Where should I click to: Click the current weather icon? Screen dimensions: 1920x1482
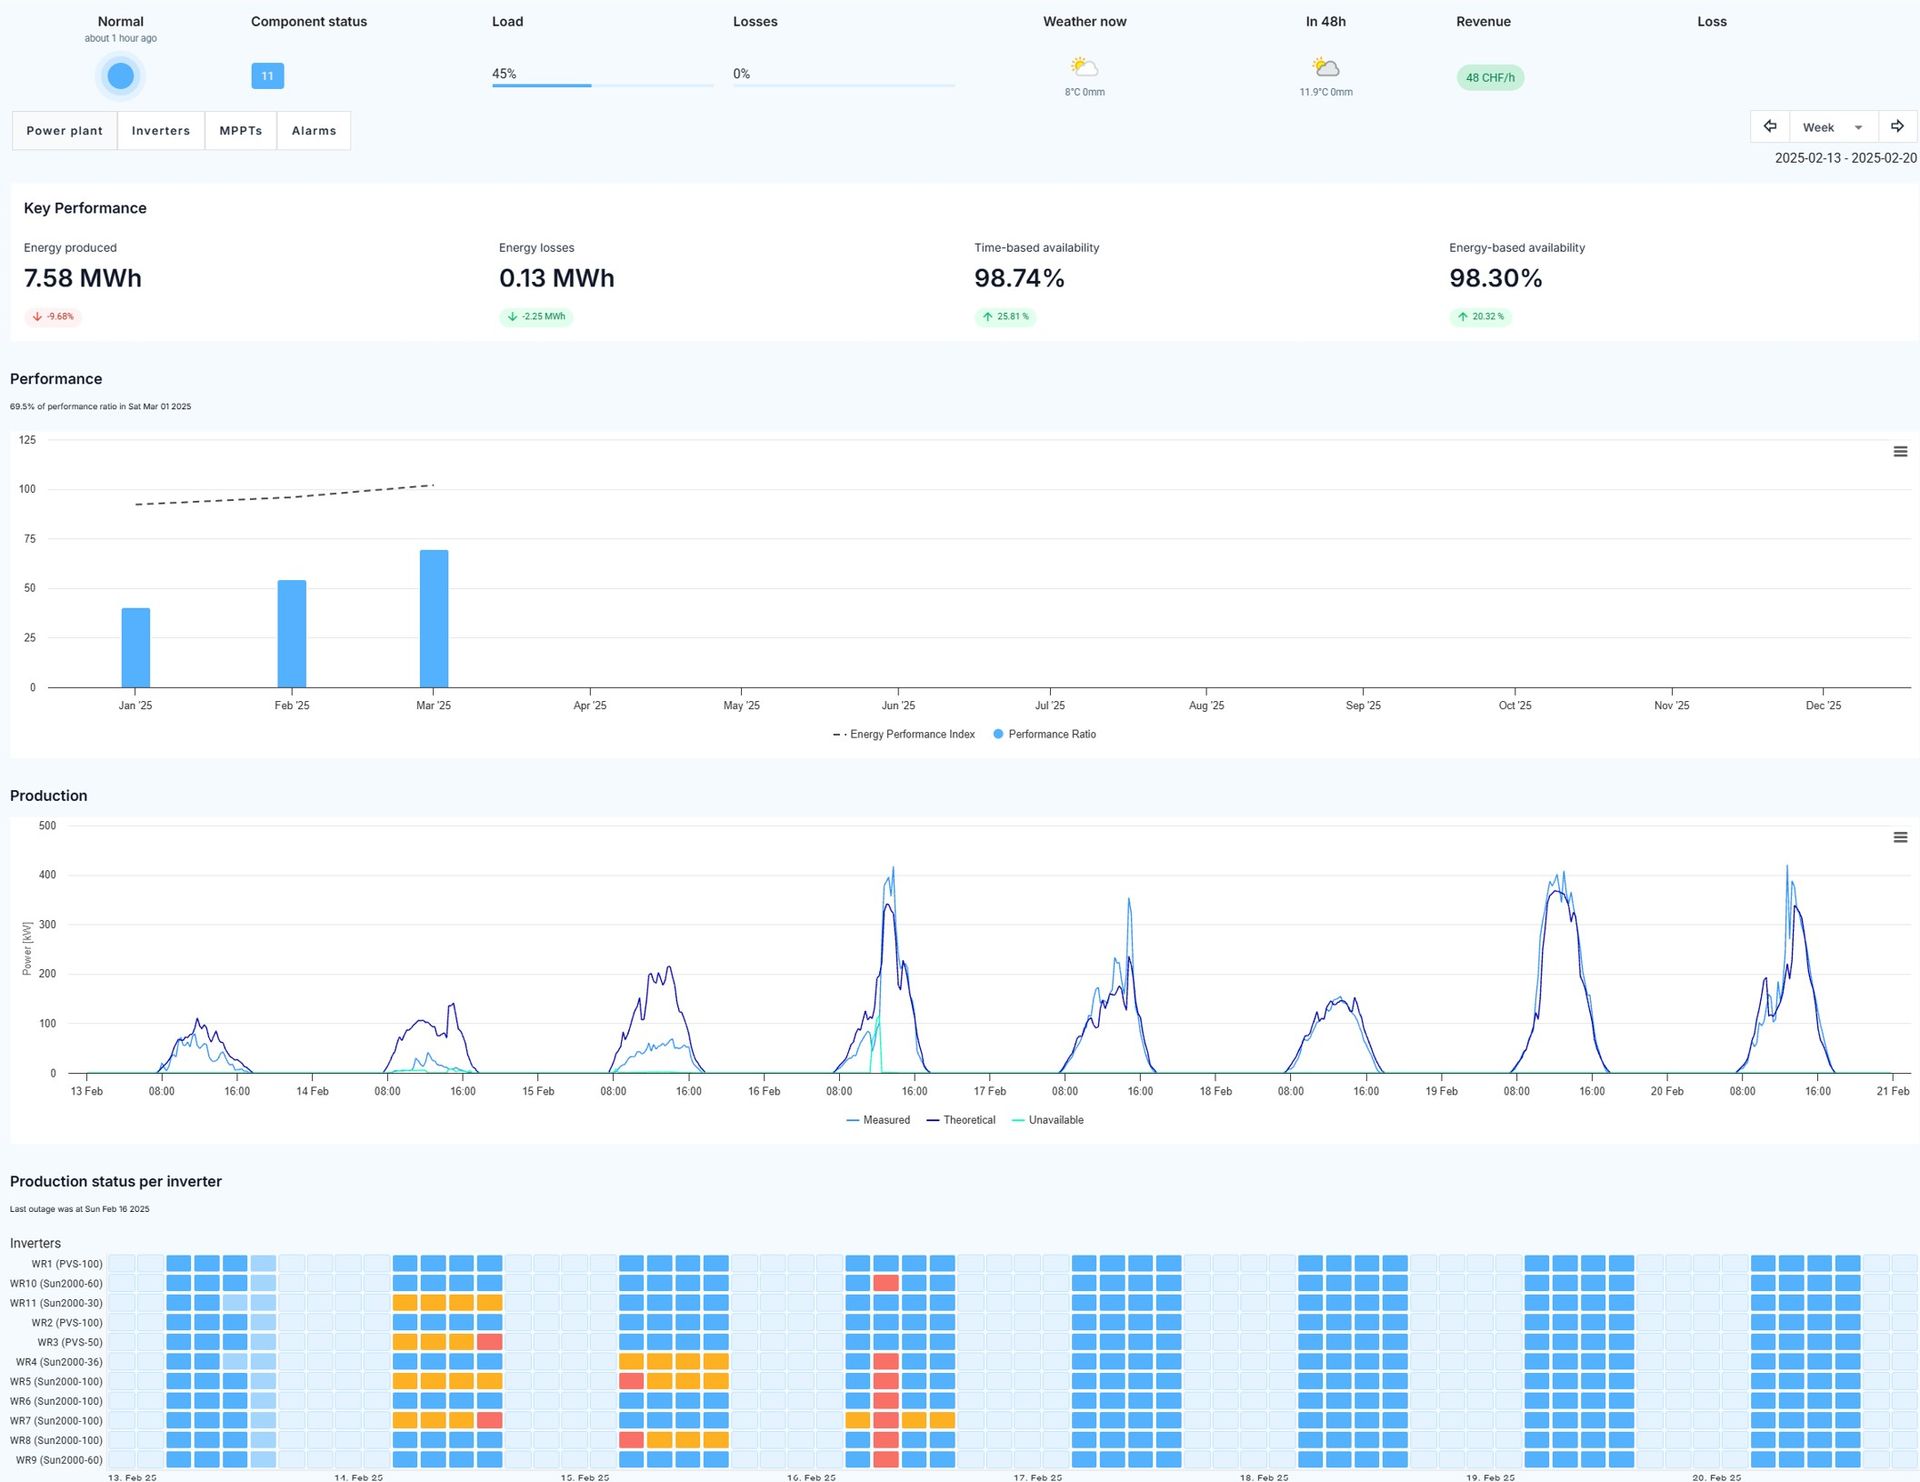point(1084,68)
